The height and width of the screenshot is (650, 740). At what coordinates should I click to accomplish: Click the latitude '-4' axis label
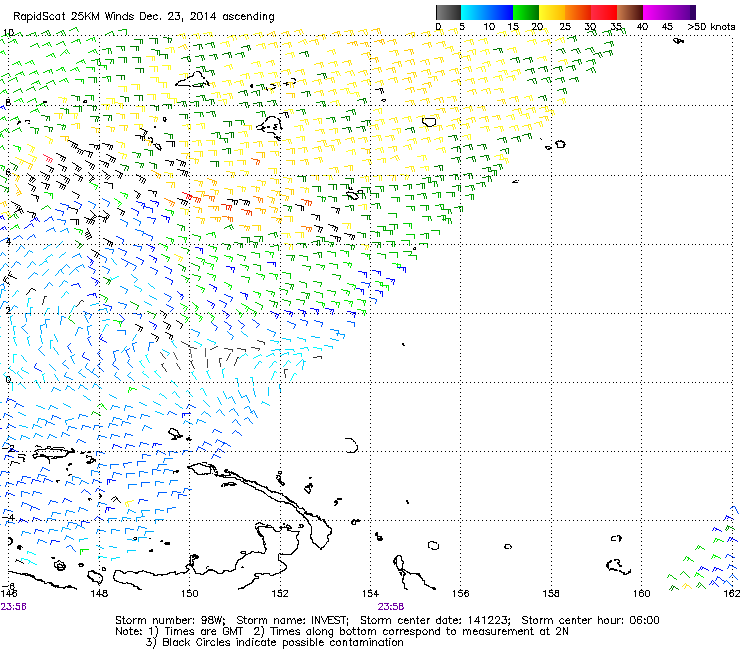click(8, 518)
